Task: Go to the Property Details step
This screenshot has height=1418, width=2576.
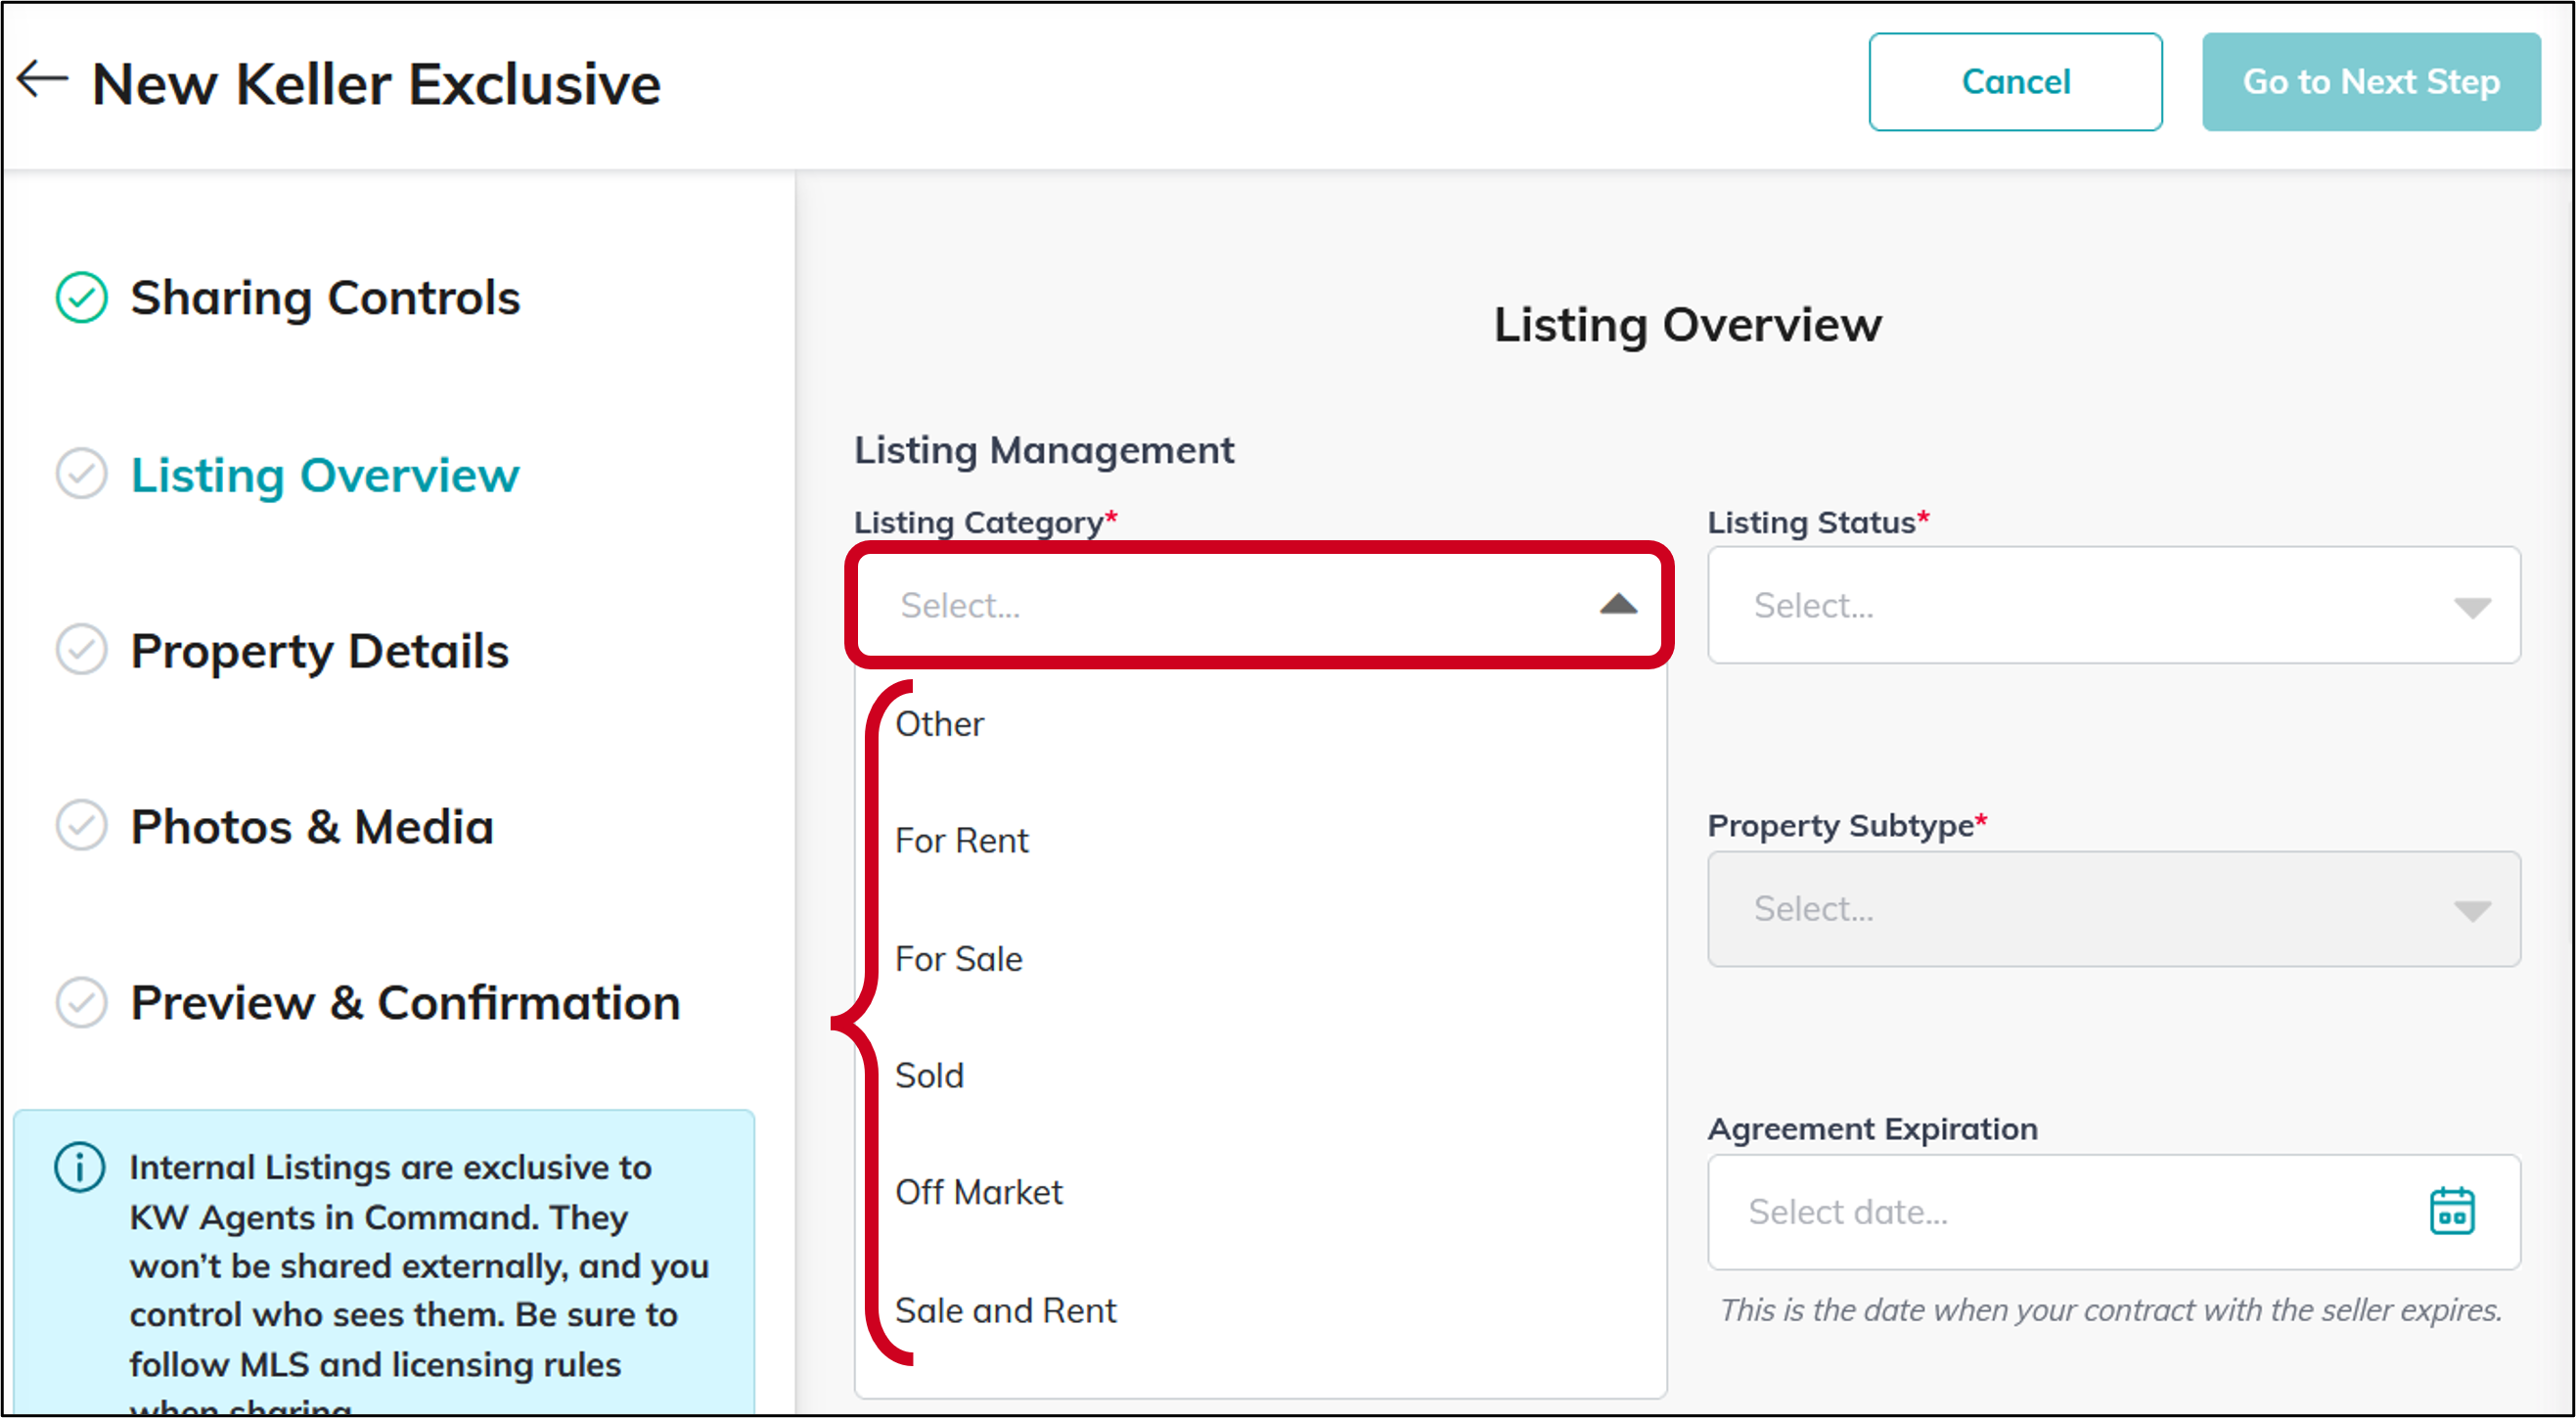Action: [320, 651]
